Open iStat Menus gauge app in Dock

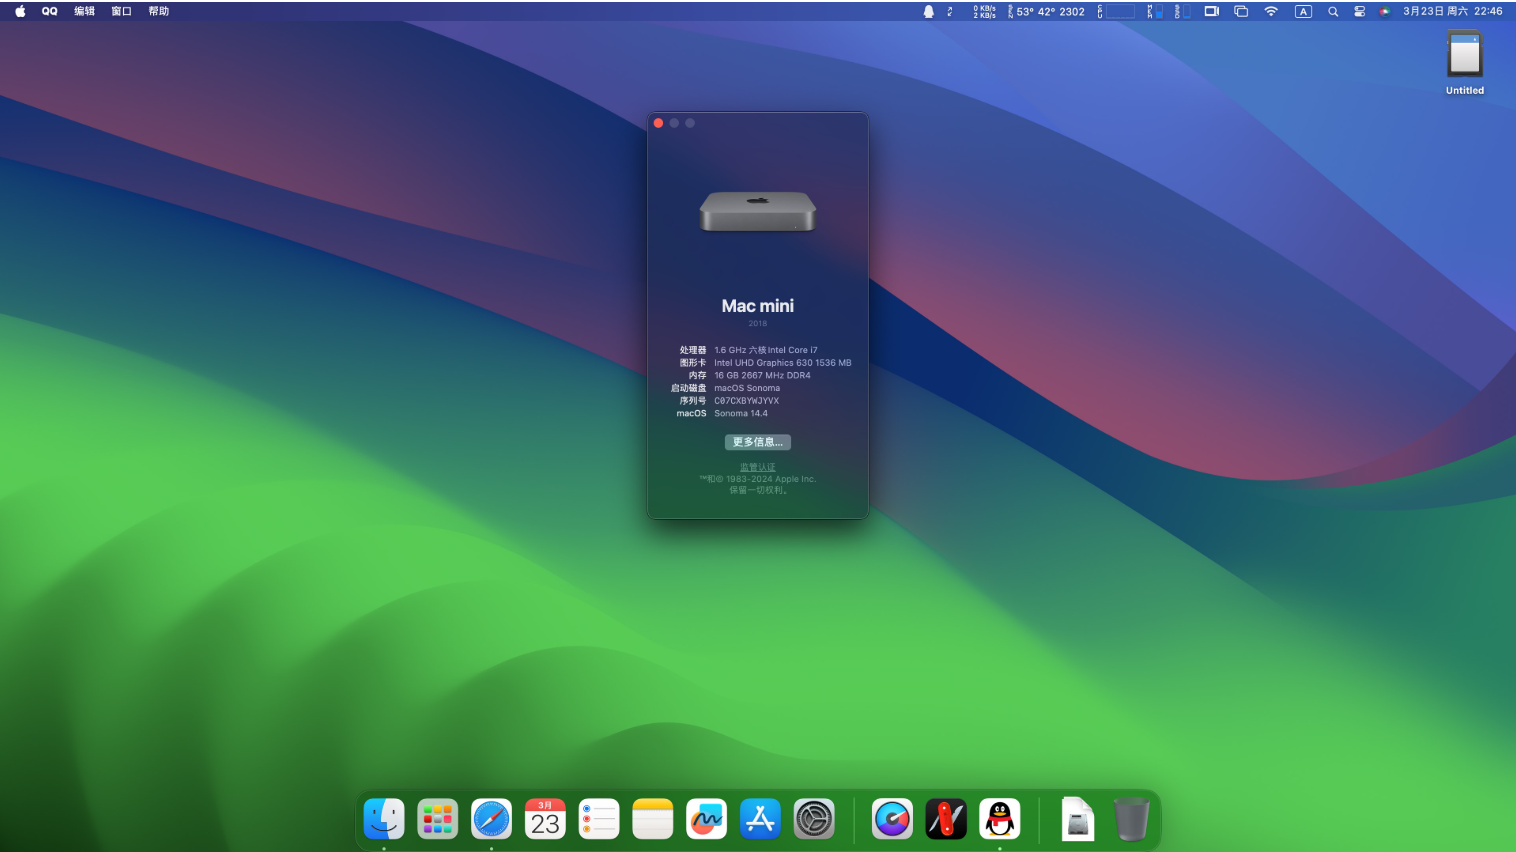point(892,819)
